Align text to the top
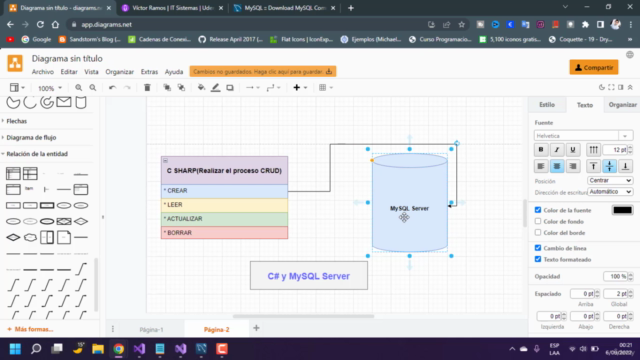 593,166
